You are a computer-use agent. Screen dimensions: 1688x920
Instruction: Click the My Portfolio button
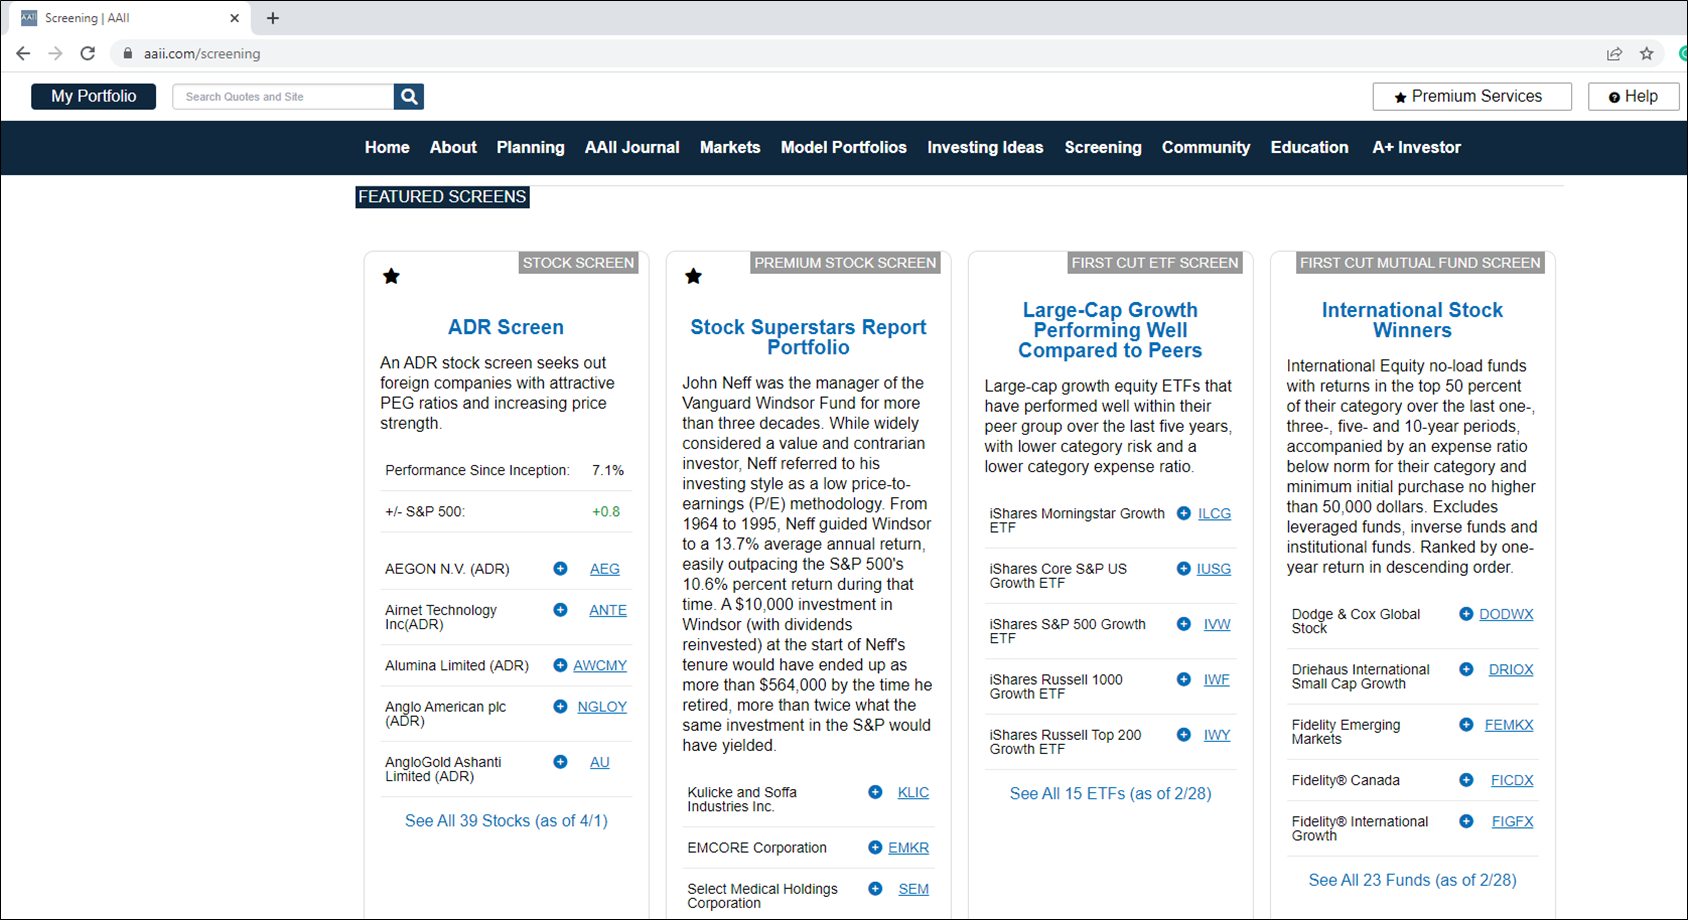tap(94, 96)
